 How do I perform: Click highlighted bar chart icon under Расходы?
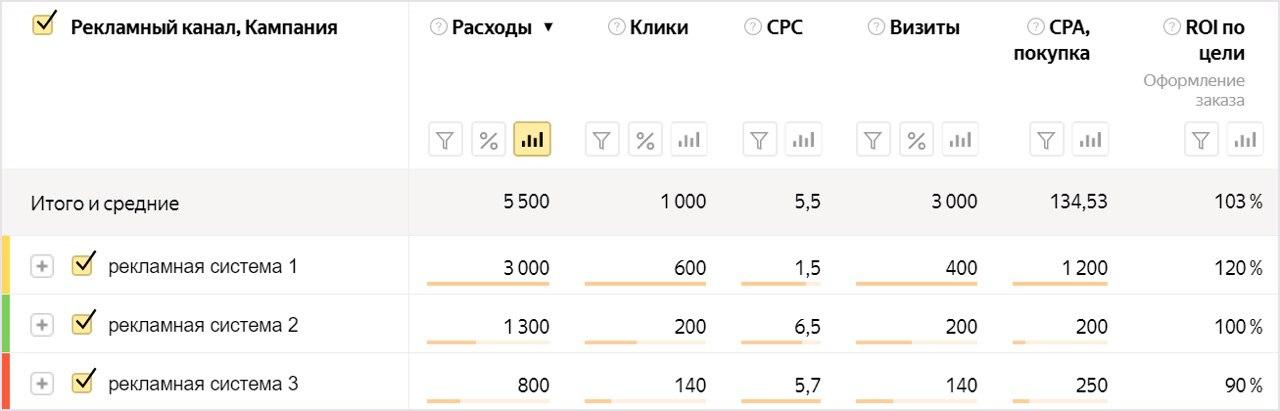pos(532,140)
